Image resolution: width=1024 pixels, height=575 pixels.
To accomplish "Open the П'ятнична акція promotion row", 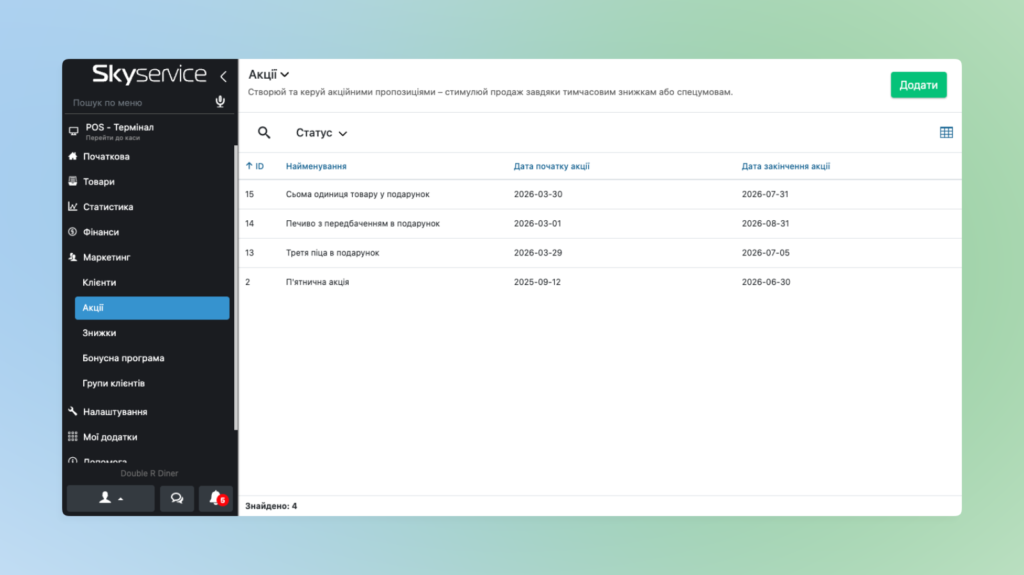I will pyautogui.click(x=317, y=282).
